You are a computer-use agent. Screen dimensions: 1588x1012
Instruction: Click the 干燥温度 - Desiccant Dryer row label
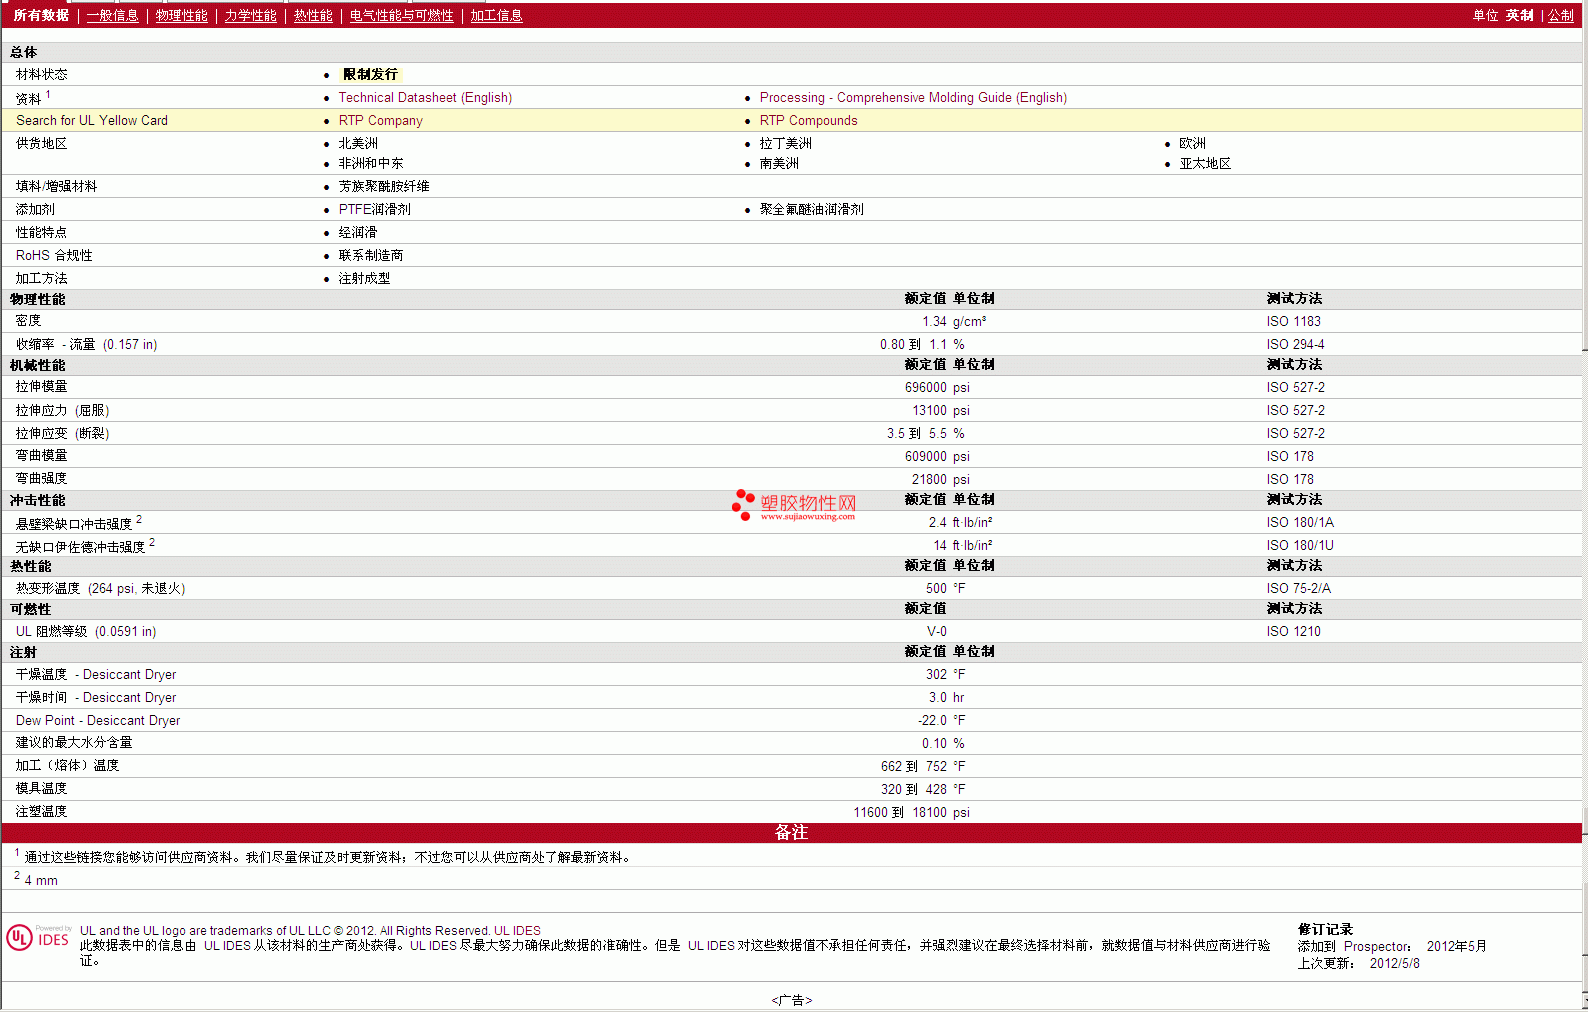pos(96,674)
